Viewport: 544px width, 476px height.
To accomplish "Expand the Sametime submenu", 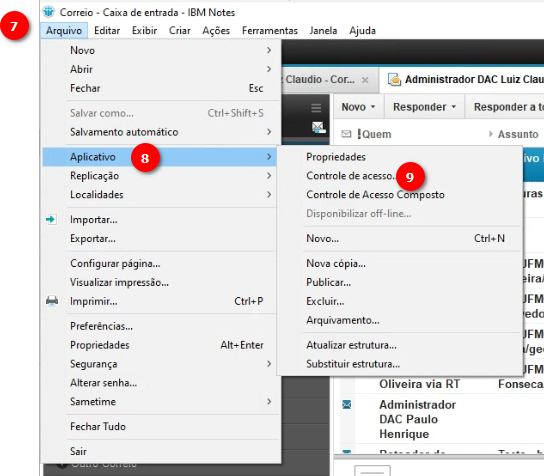I will pos(160,401).
